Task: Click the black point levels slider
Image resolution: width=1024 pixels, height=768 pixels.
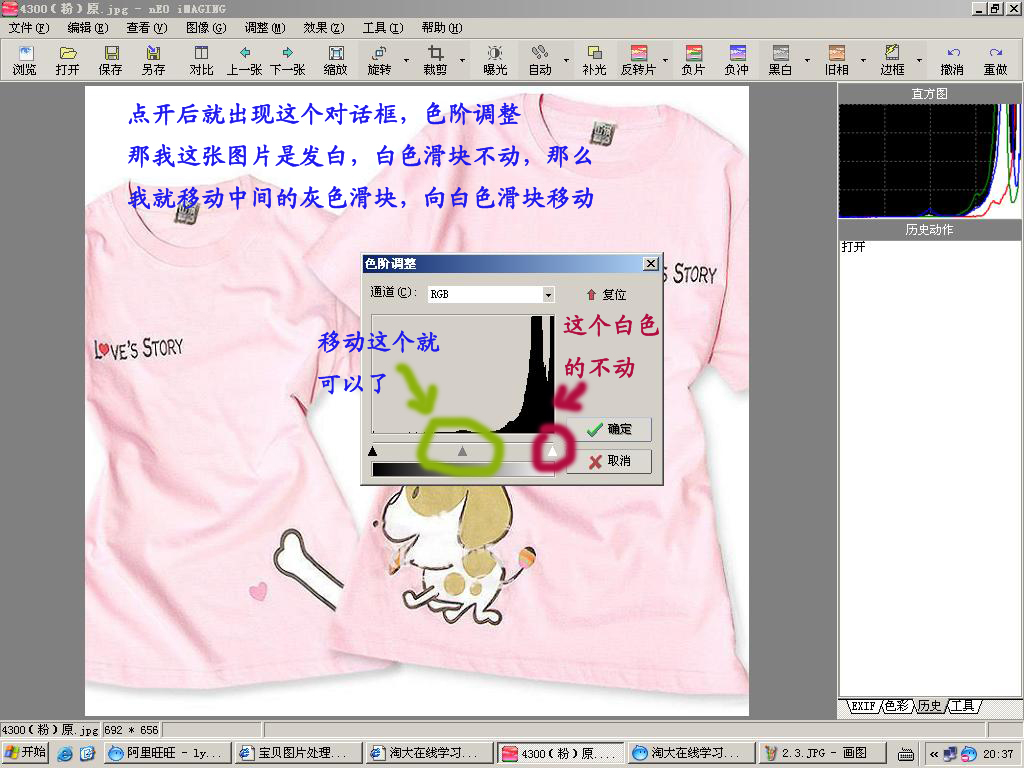Action: pyautogui.click(x=373, y=451)
